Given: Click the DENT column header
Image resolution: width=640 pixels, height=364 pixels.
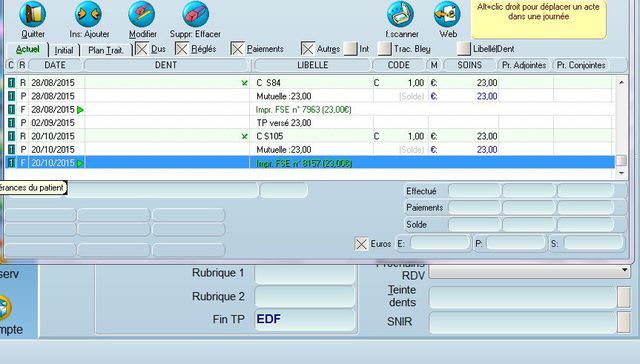Looking at the screenshot, I should pyautogui.click(x=166, y=65).
